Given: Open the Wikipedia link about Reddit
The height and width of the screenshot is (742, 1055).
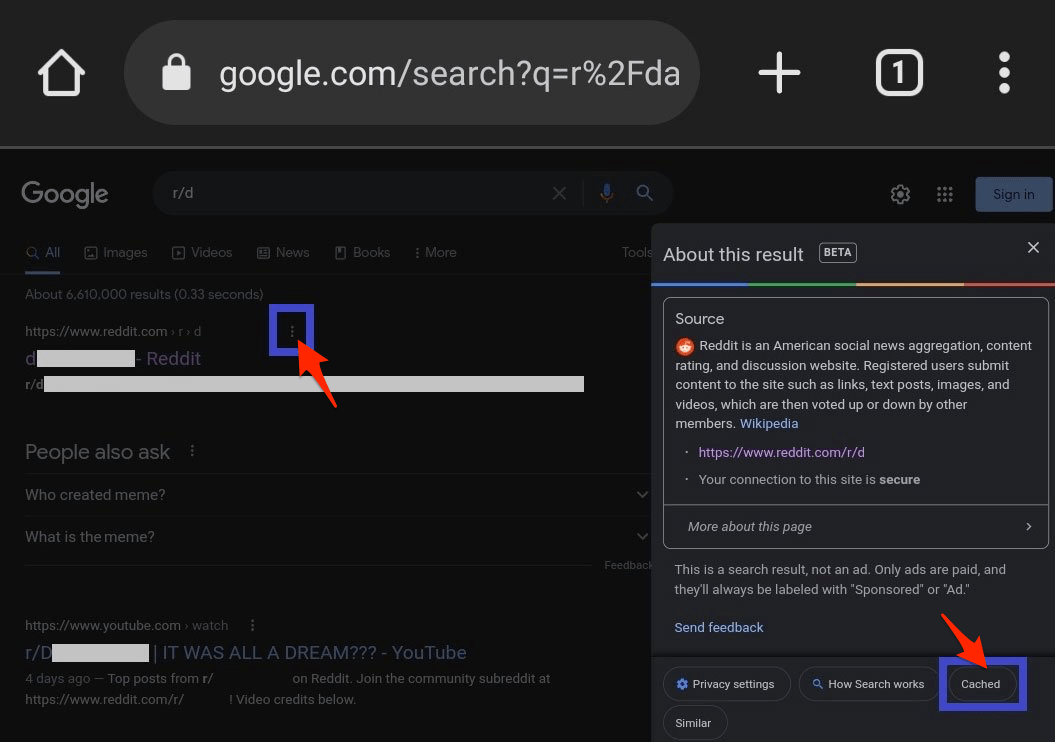Looking at the screenshot, I should 769,423.
